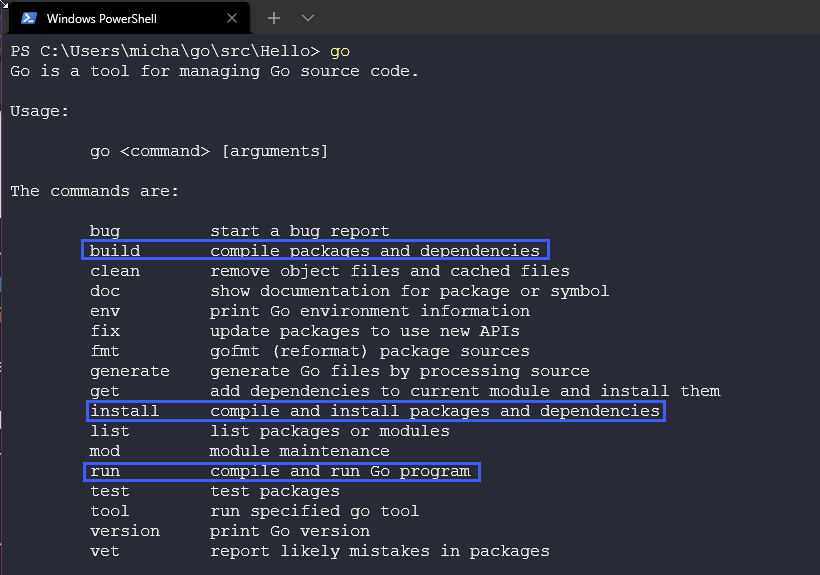Click the PowerShell icon in the tab
This screenshot has height=575, width=820.
29,18
